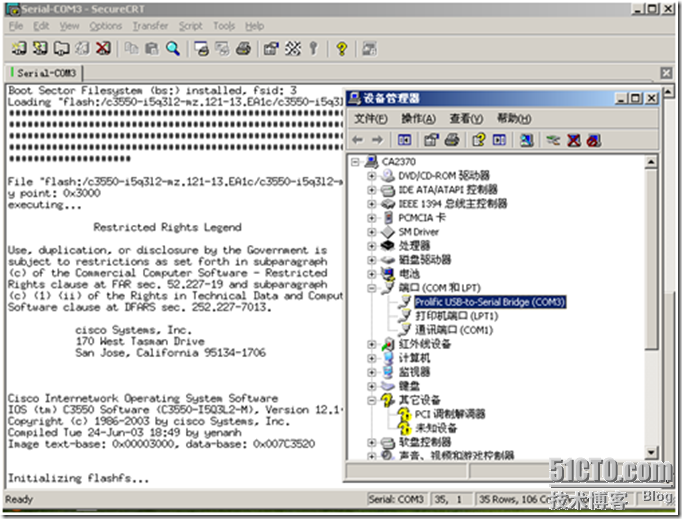682x519 pixels.
Task: Expand the IEEE 1394 bus controllers node
Action: pyautogui.click(x=371, y=204)
